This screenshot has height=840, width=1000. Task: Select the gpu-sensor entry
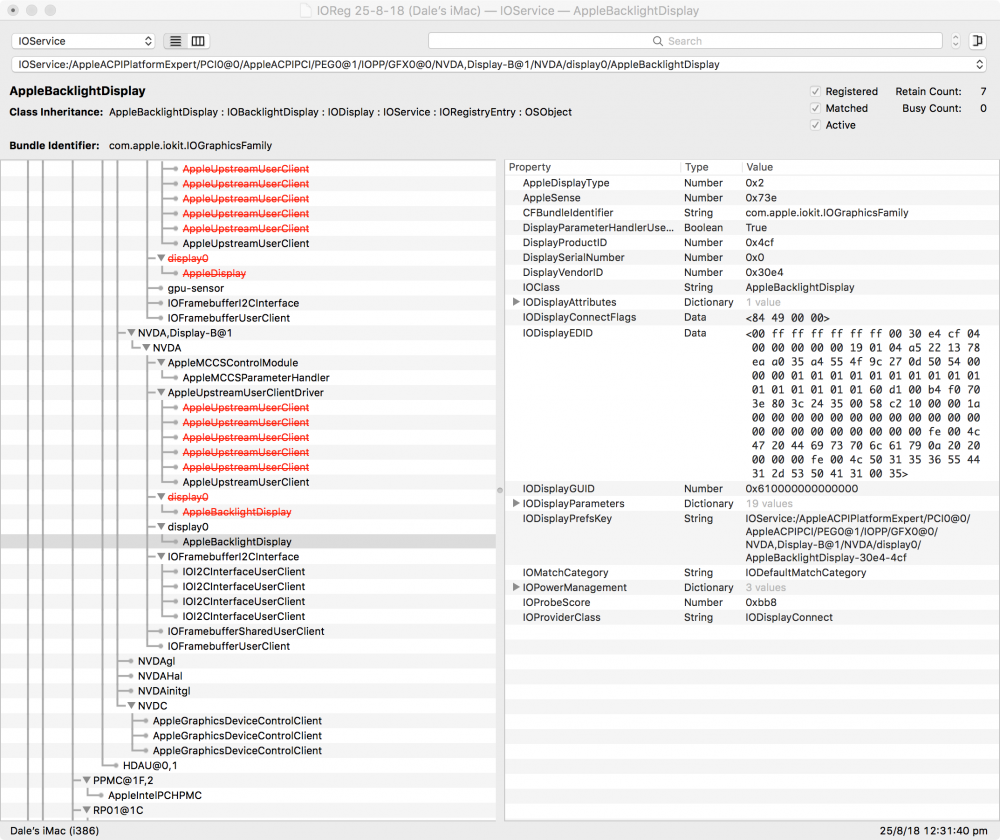[x=196, y=288]
